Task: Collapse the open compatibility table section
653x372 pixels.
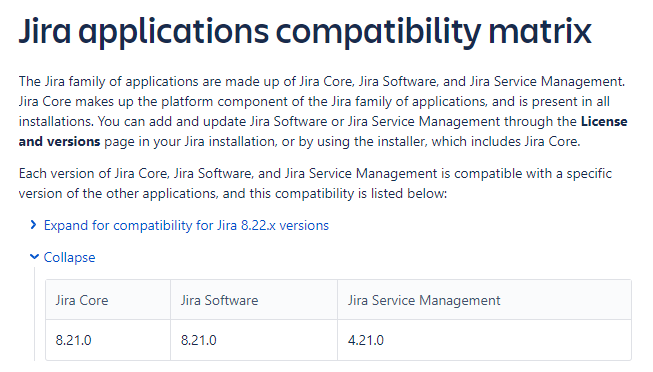Action: [70, 257]
